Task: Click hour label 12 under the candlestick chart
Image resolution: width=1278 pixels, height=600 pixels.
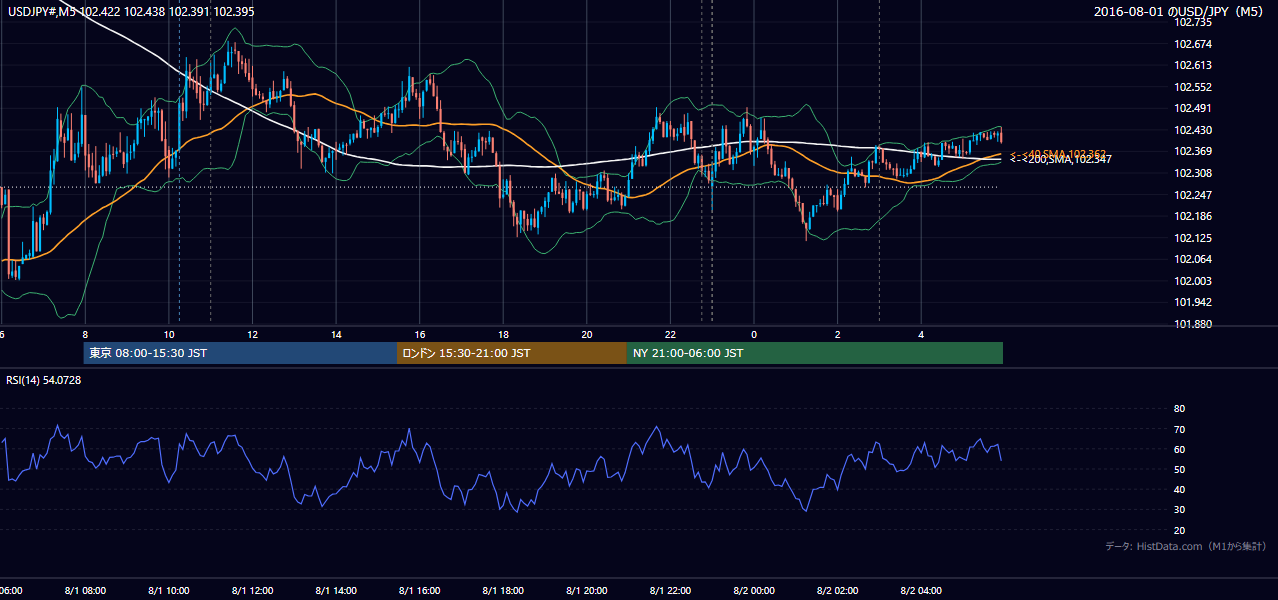Action: click(253, 334)
